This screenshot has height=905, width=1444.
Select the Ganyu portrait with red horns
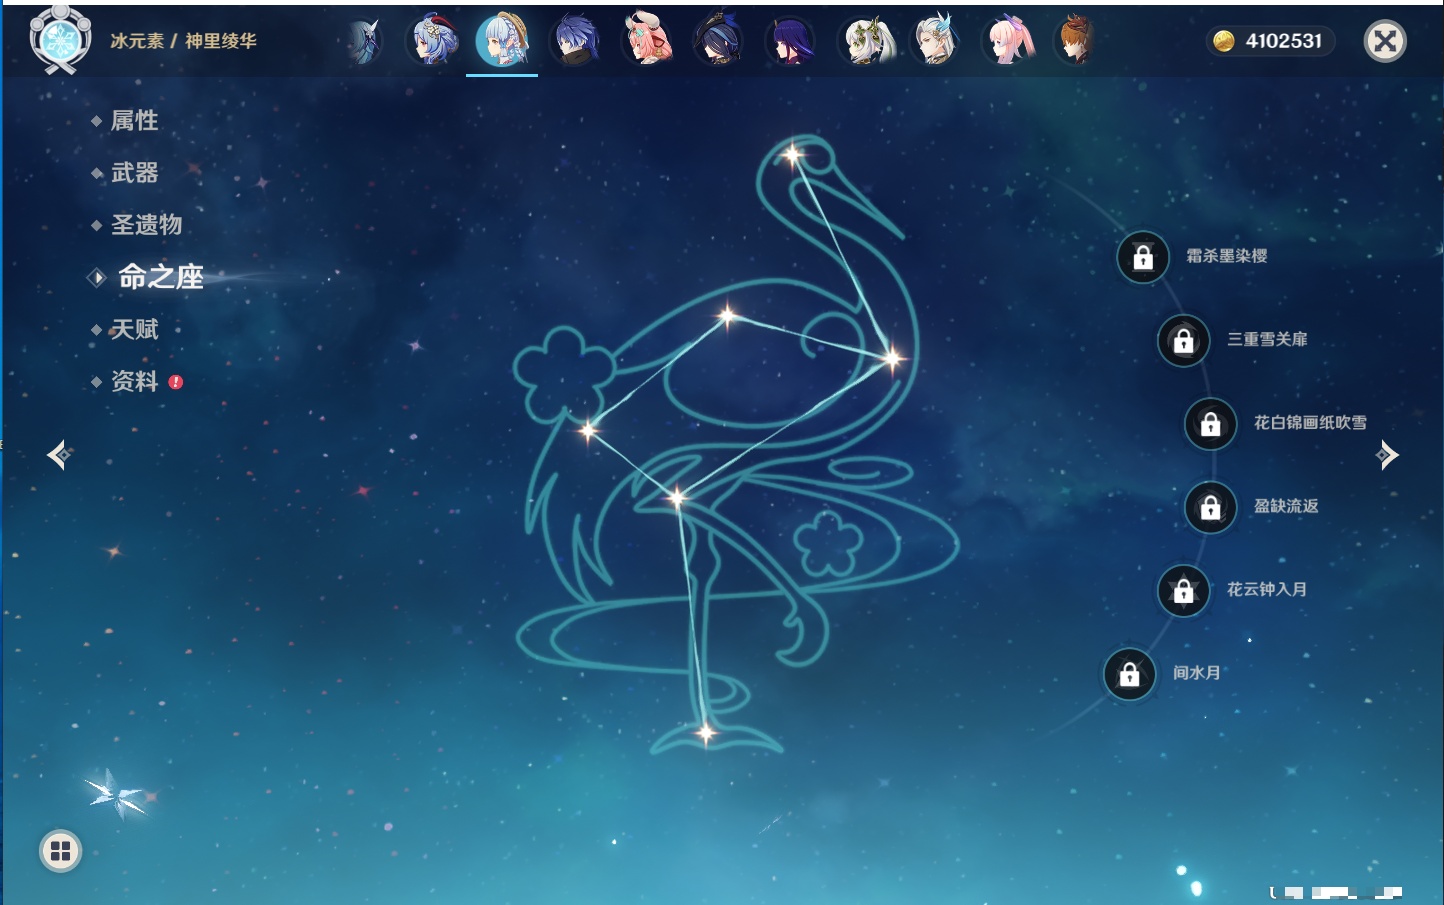432,41
